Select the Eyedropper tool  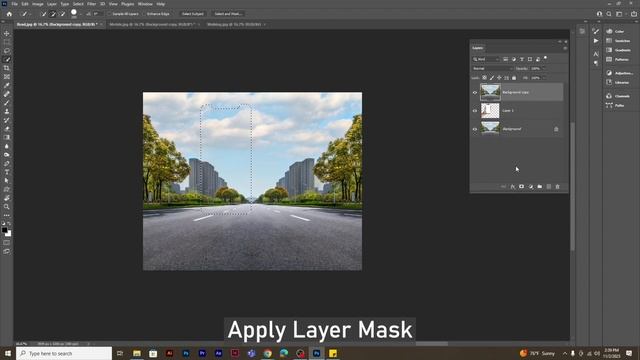(7, 85)
